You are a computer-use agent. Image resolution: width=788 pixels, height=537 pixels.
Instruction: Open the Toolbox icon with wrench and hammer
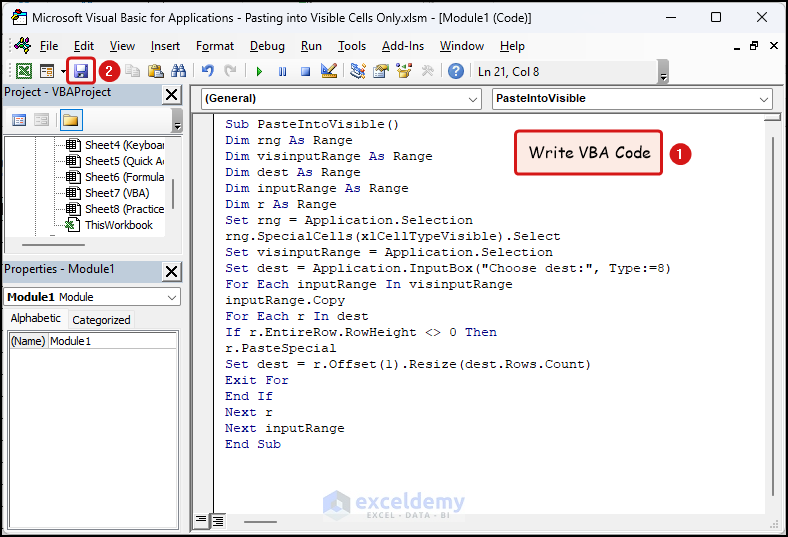[x=427, y=71]
